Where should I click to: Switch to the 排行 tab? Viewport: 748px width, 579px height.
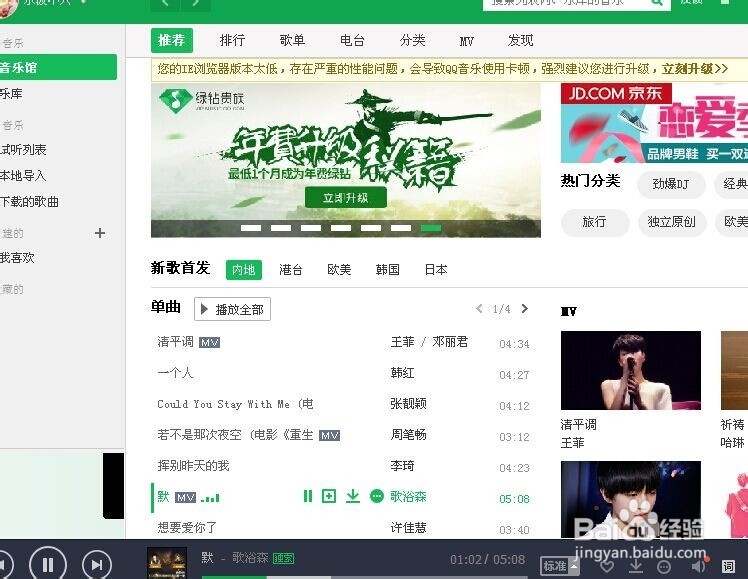(232, 41)
